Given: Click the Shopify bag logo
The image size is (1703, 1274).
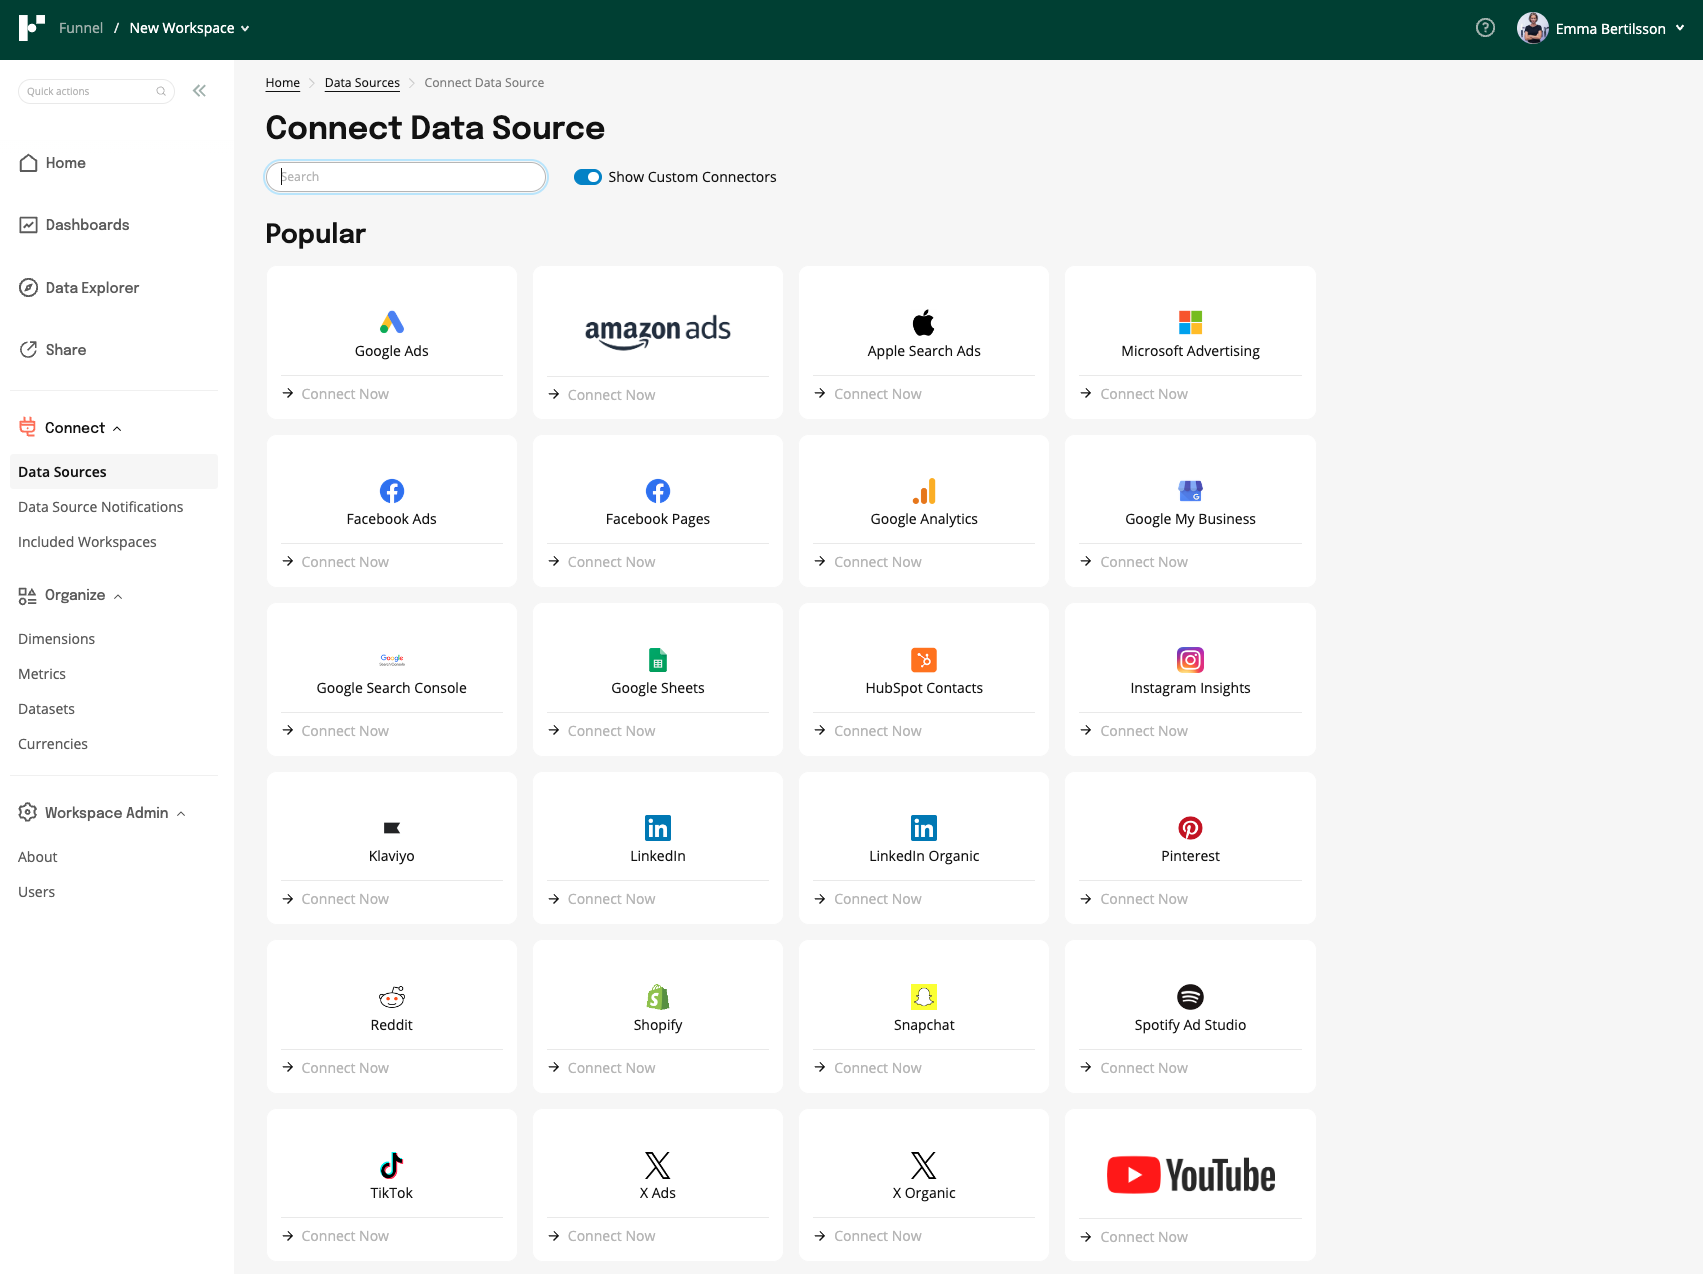Looking at the screenshot, I should click(x=658, y=997).
